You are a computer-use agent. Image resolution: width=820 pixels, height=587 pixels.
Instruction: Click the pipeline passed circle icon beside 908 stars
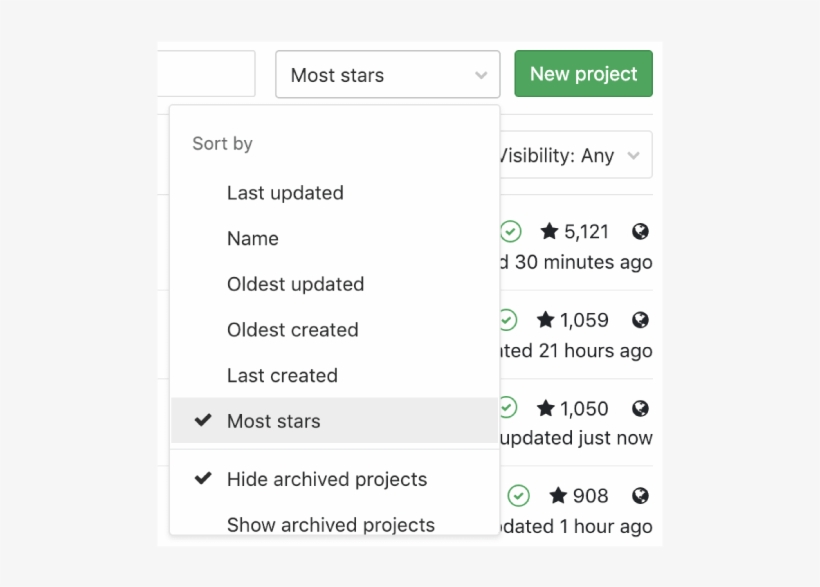click(x=519, y=495)
